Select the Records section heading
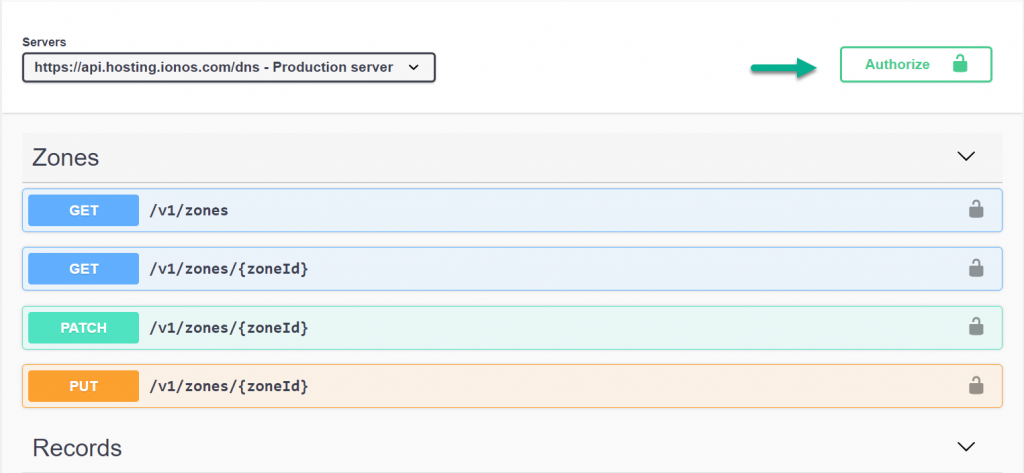This screenshot has width=1024, height=473. 77,447
